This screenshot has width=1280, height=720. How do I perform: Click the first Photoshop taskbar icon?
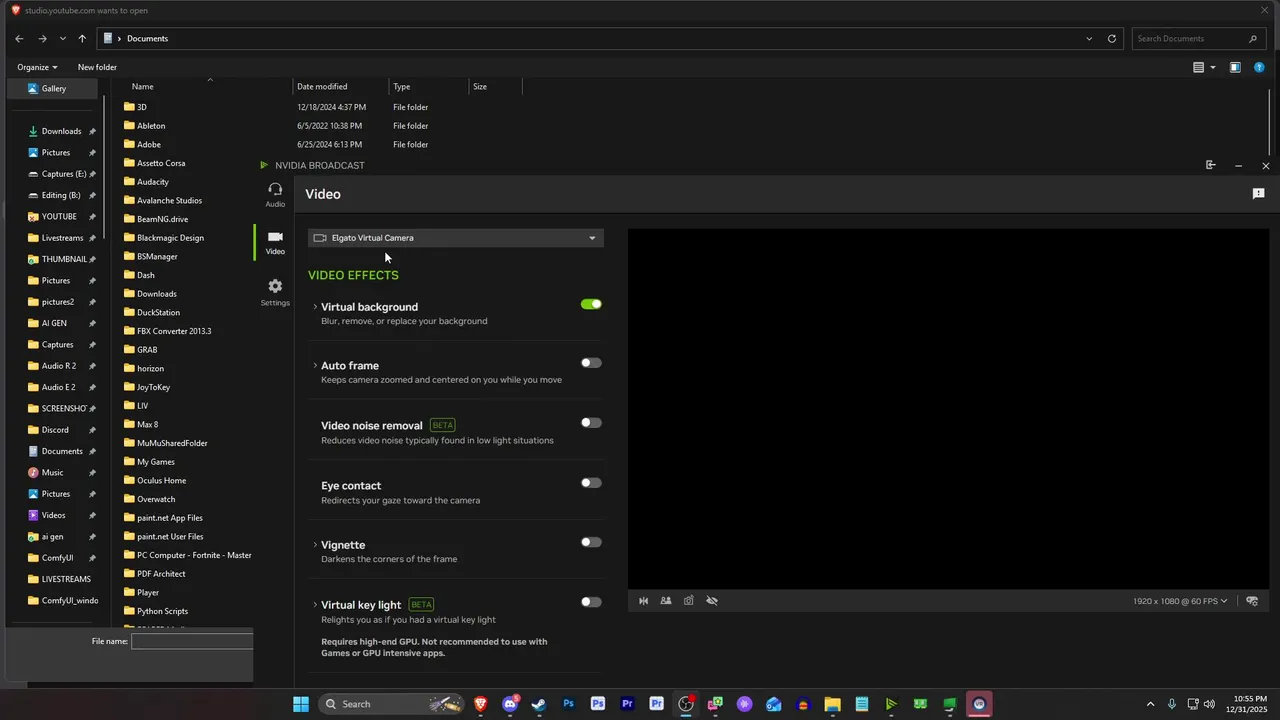click(x=568, y=704)
